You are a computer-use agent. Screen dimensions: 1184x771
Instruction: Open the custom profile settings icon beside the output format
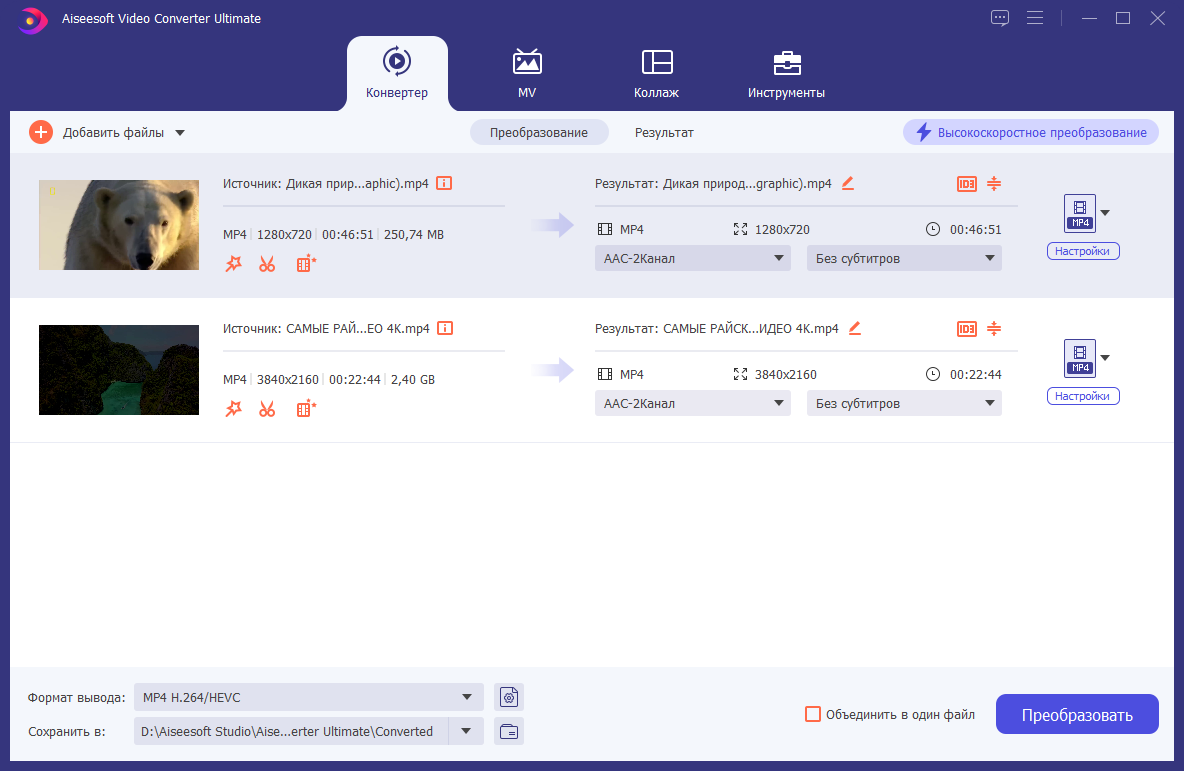click(509, 697)
